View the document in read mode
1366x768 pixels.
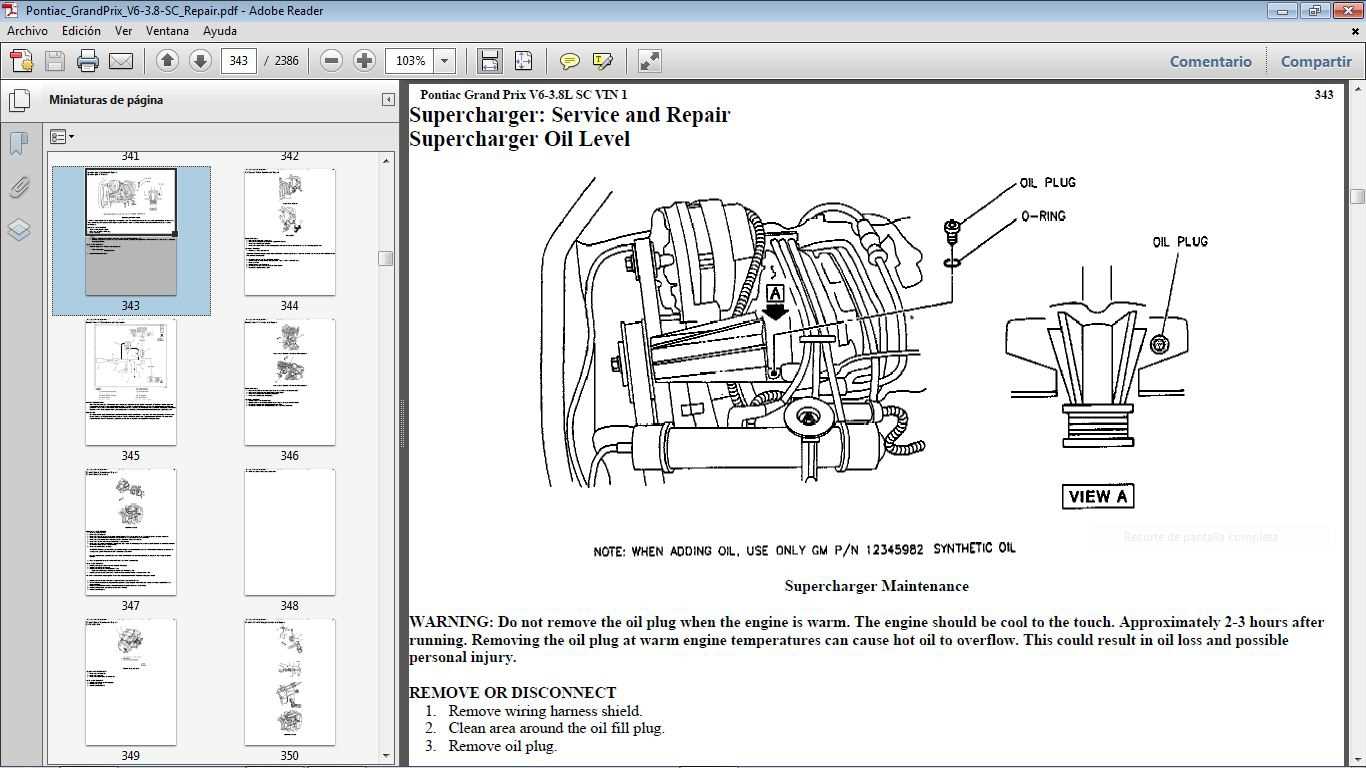[649, 61]
